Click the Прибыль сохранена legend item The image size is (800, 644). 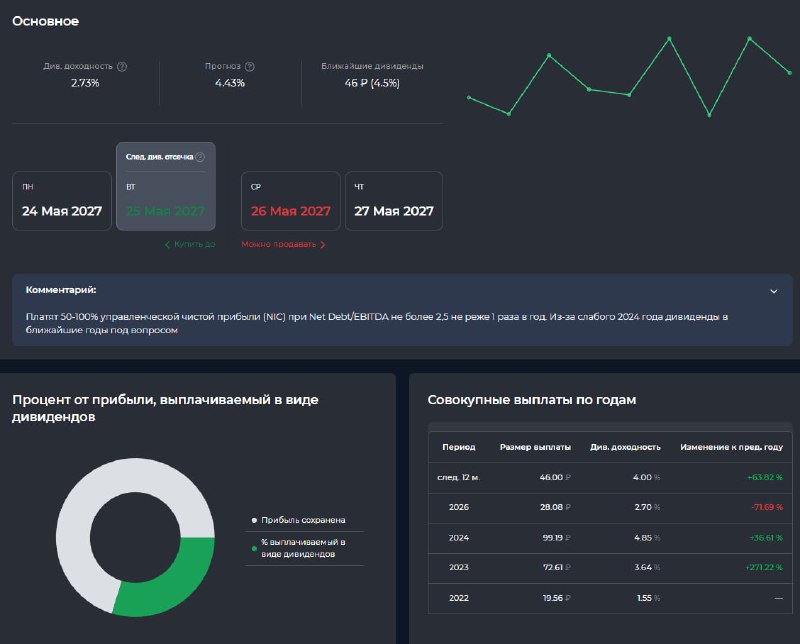pos(298,520)
